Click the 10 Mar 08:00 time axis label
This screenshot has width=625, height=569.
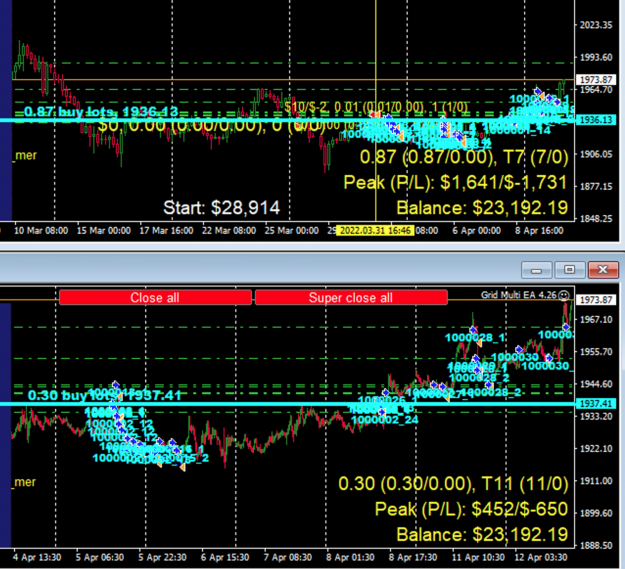click(x=41, y=231)
